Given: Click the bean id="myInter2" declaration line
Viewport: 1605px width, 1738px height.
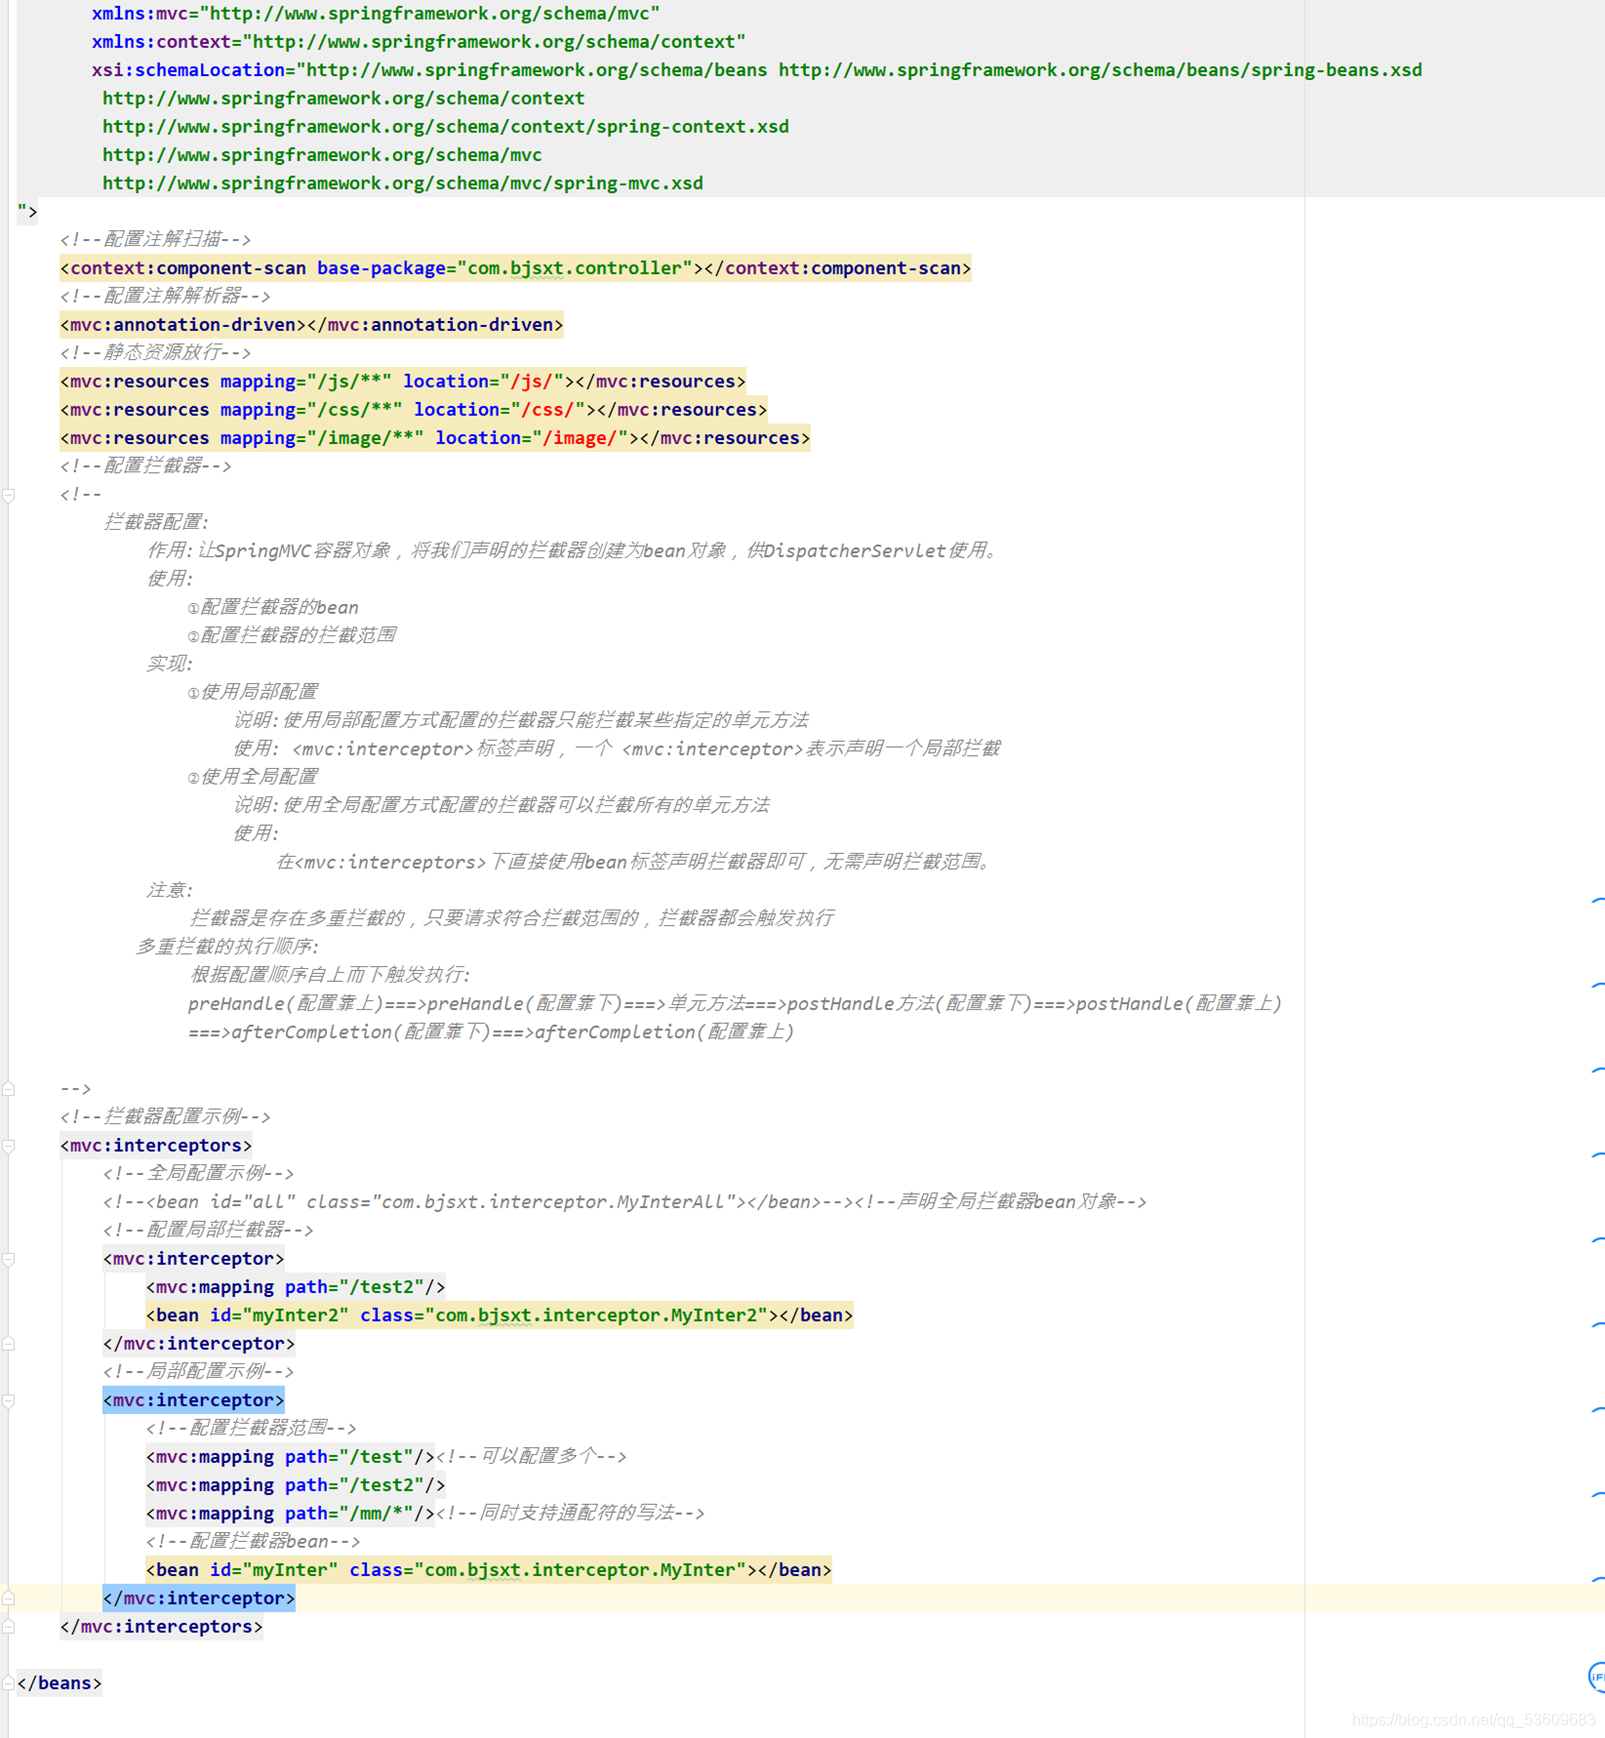Looking at the screenshot, I should coord(499,1316).
